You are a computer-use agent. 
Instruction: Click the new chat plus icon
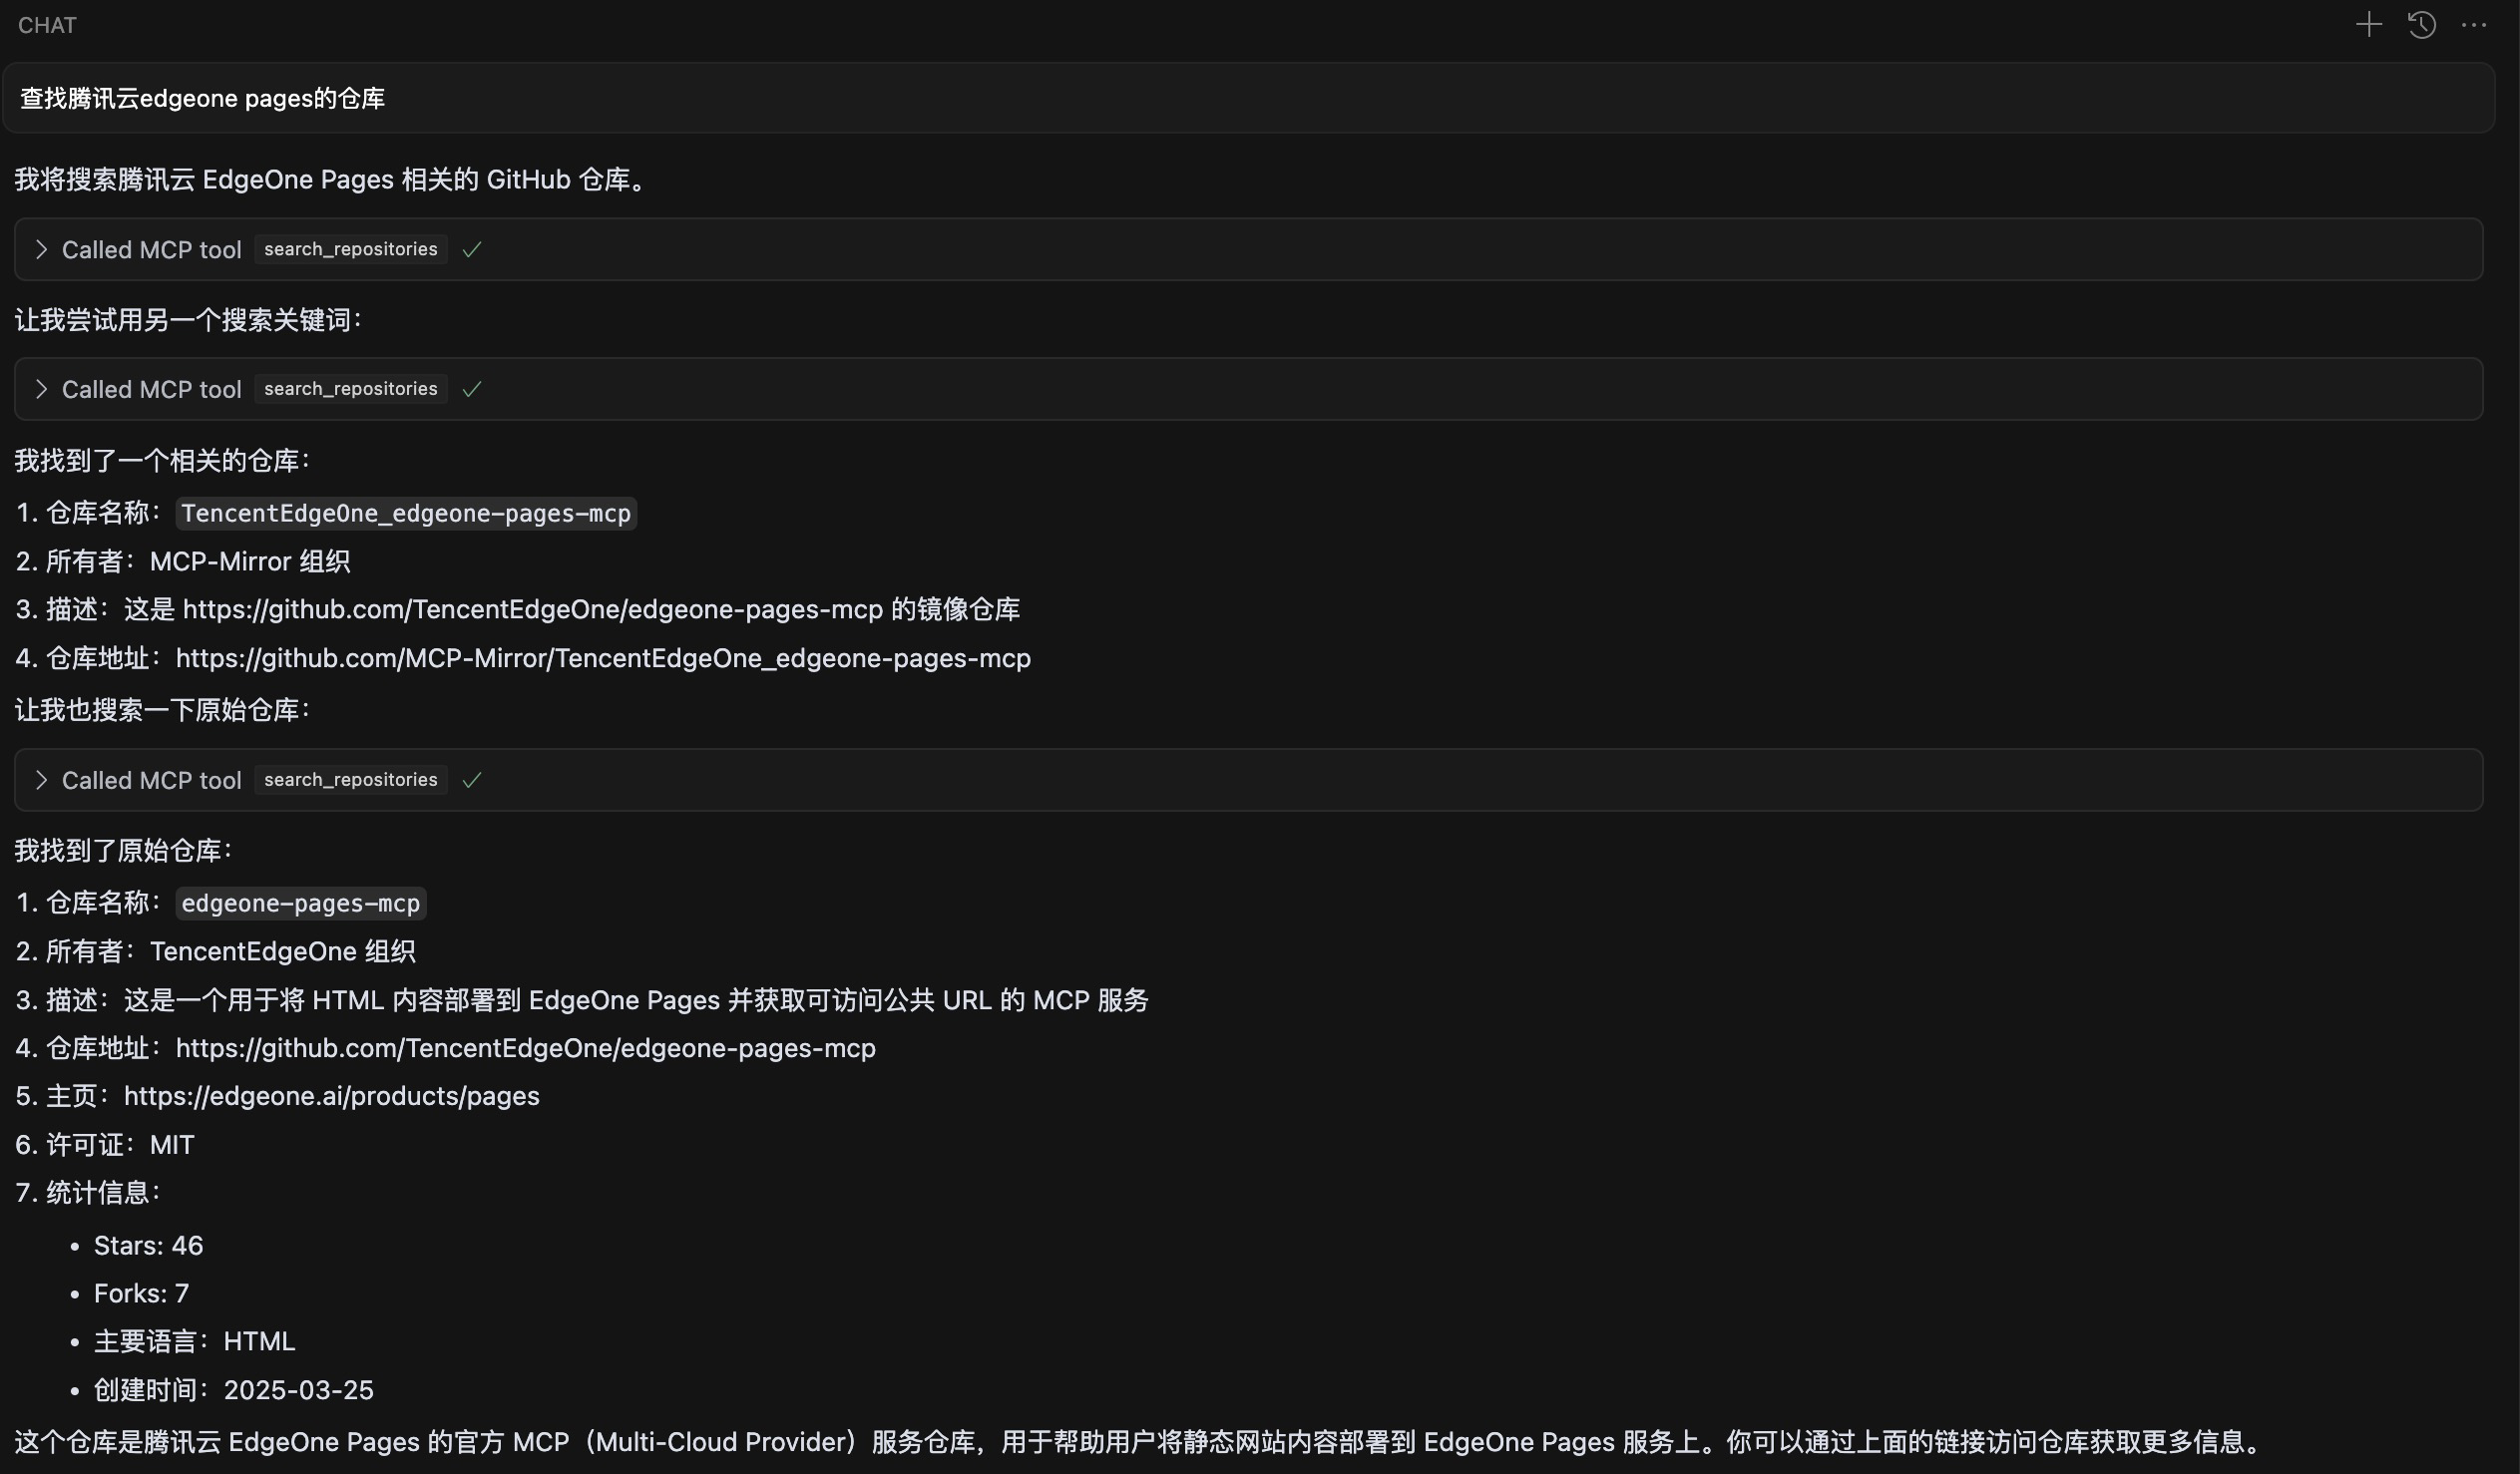(x=2368, y=25)
